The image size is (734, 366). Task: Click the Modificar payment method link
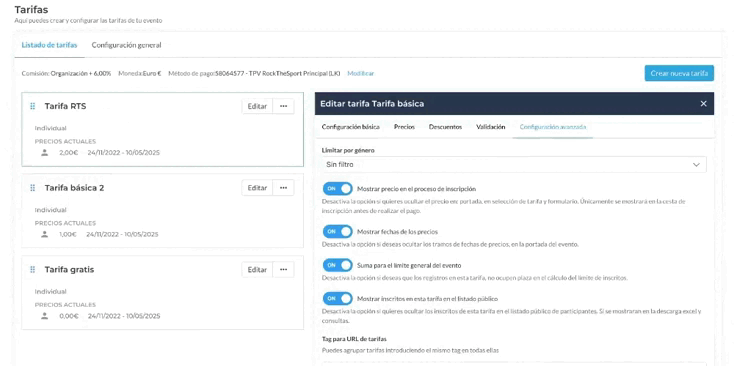click(x=360, y=73)
